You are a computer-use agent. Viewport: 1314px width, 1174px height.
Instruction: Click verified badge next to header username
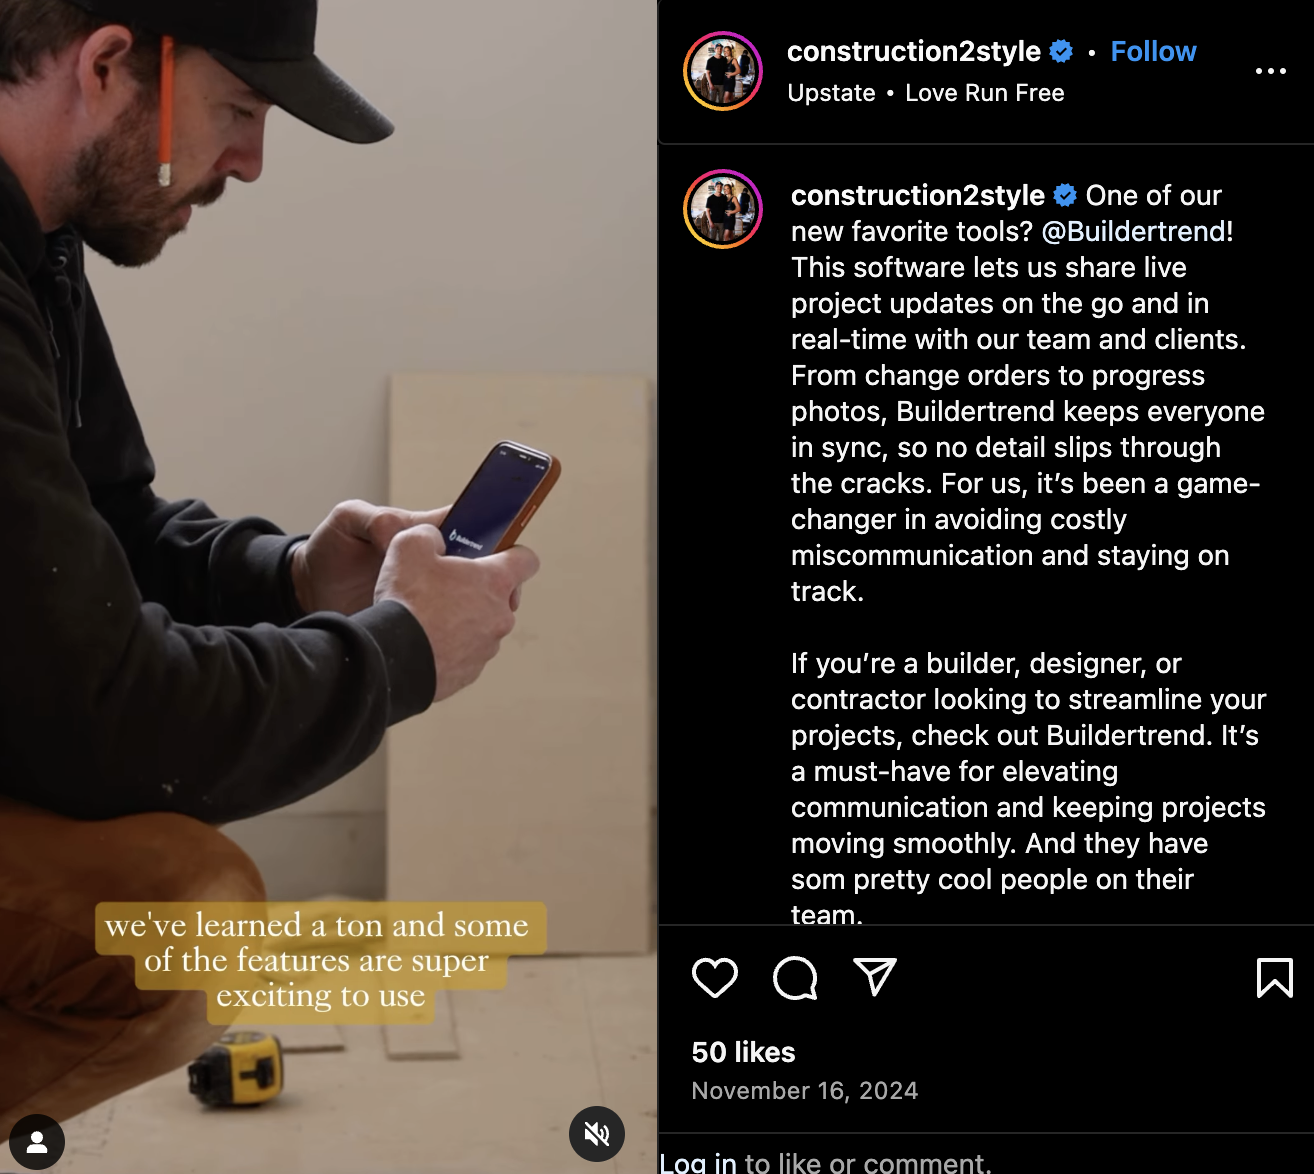pyautogui.click(x=1061, y=52)
